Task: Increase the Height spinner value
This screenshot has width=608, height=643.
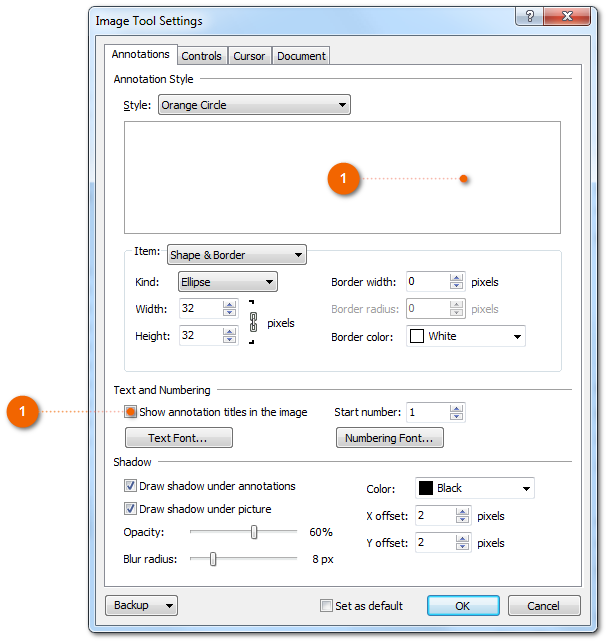Action: tap(229, 332)
